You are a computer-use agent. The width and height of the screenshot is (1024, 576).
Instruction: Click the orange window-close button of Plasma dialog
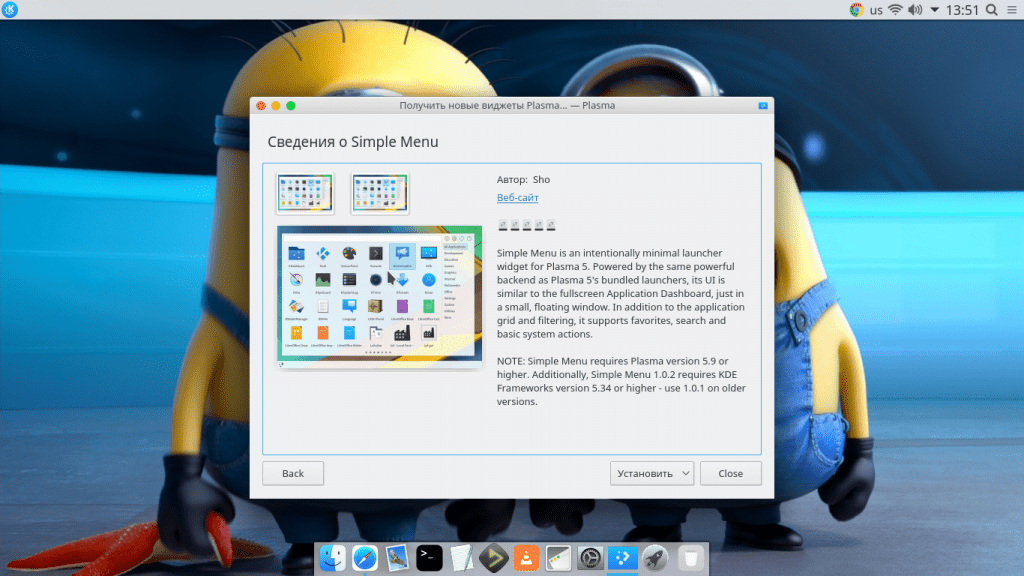pyautogui.click(x=261, y=106)
